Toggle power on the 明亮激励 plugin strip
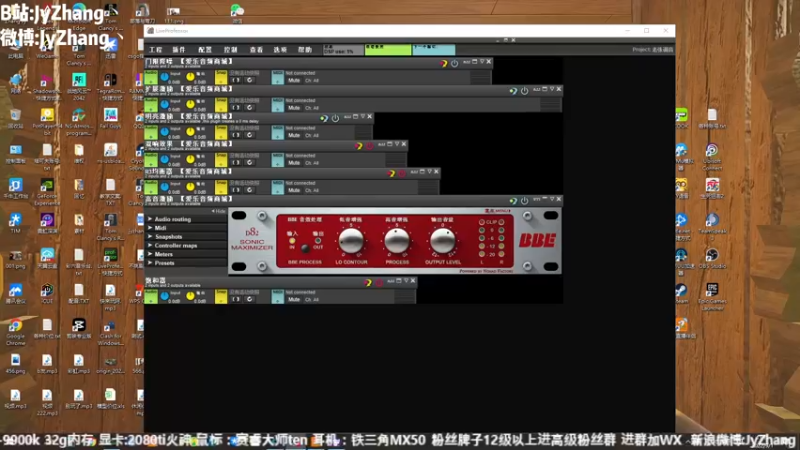The height and width of the screenshot is (450, 800). [335, 118]
